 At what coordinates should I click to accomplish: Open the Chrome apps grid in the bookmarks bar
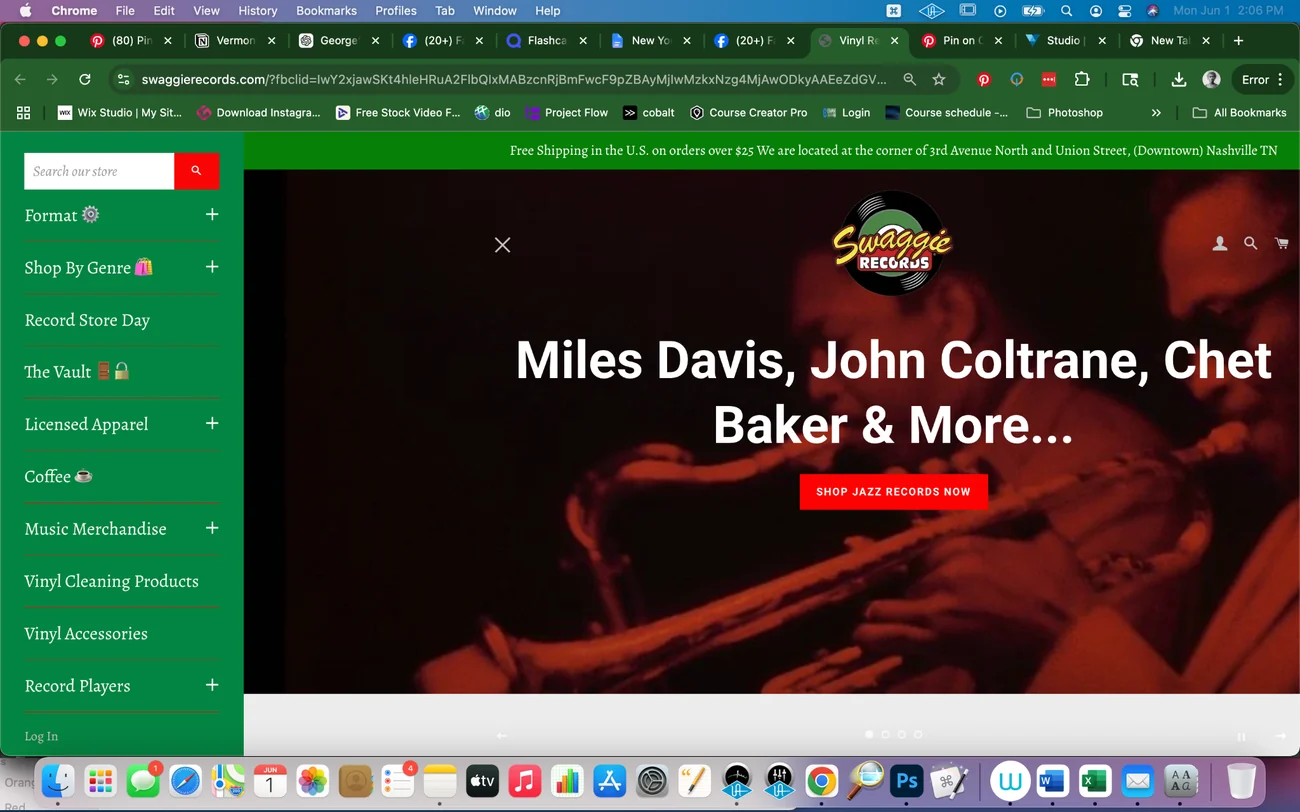click(23, 113)
